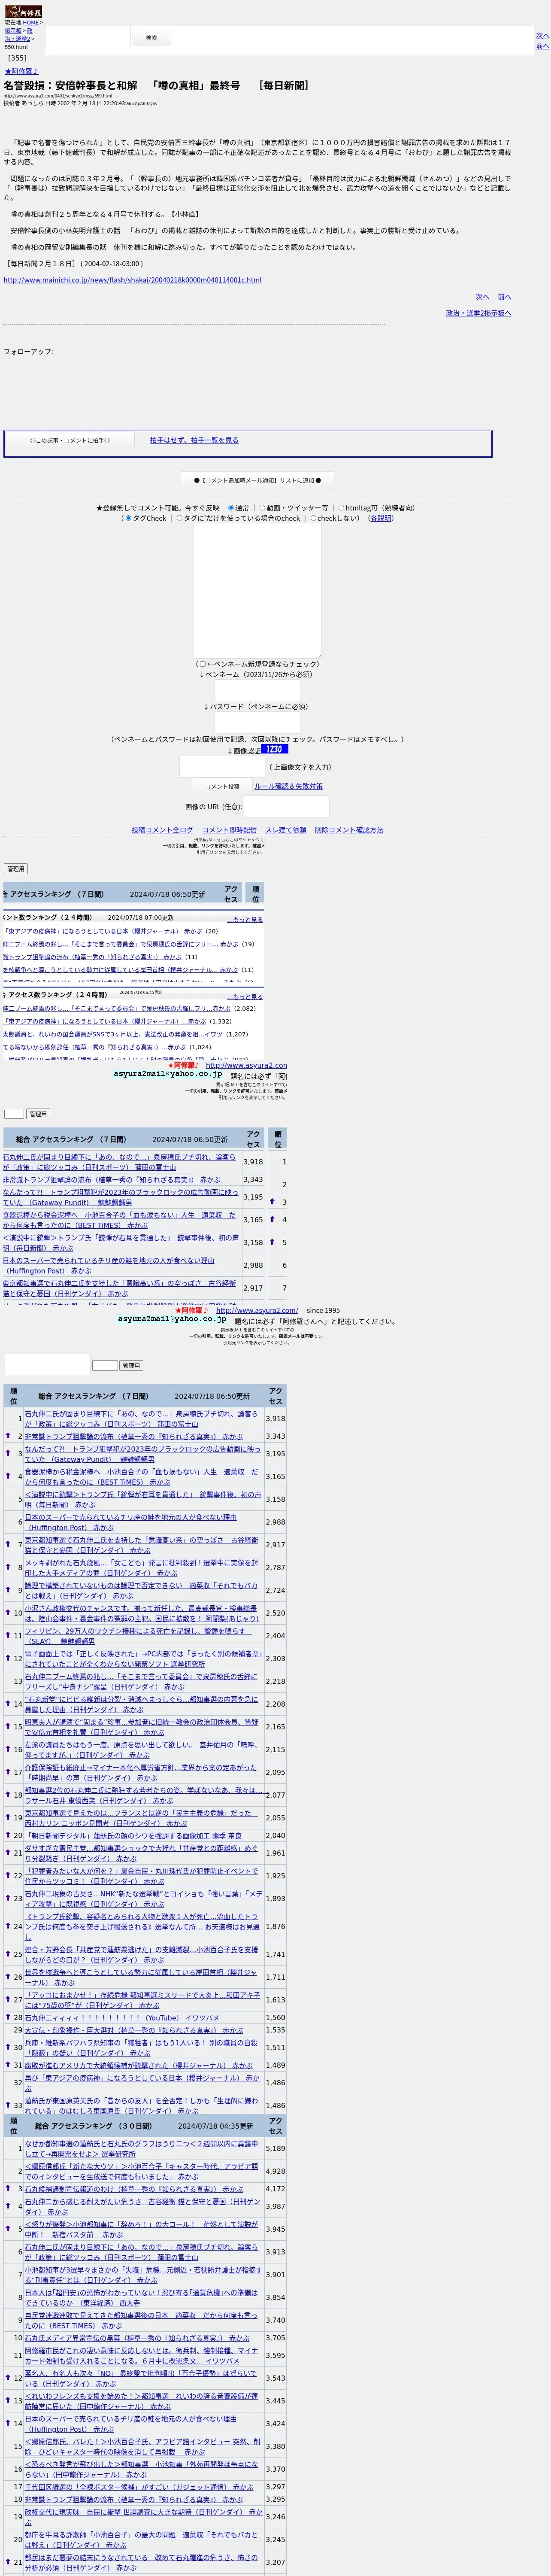Open the HOME breadcrumb link

tap(31, 22)
